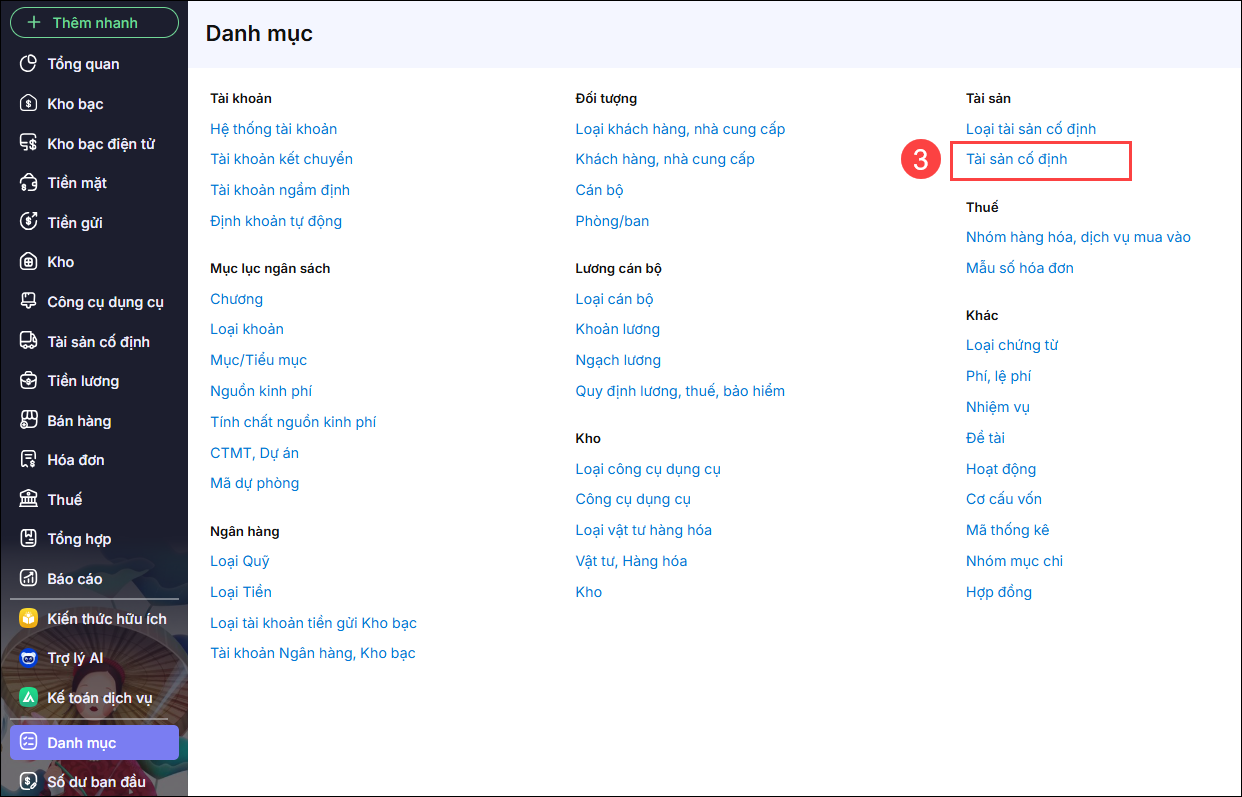The width and height of the screenshot is (1242, 797).
Task: Select the Hóa đơn invoice icon
Action: point(29,460)
